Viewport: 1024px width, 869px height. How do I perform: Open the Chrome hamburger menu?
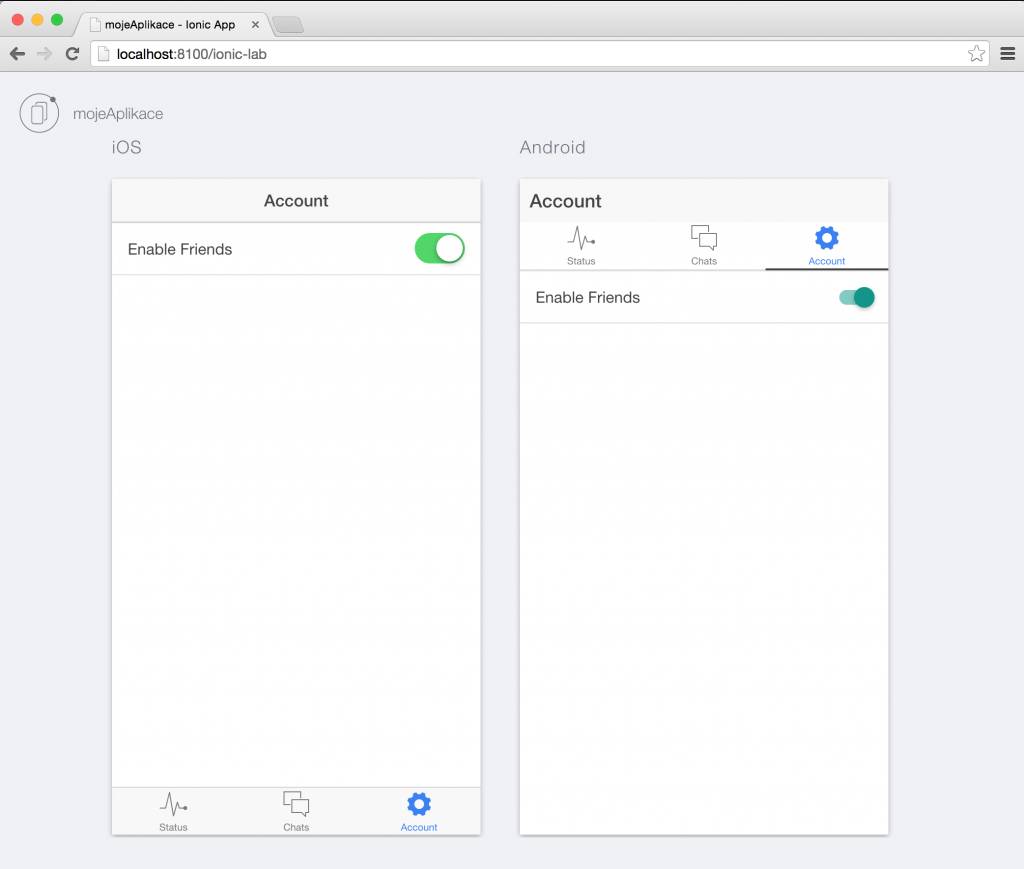click(1008, 54)
